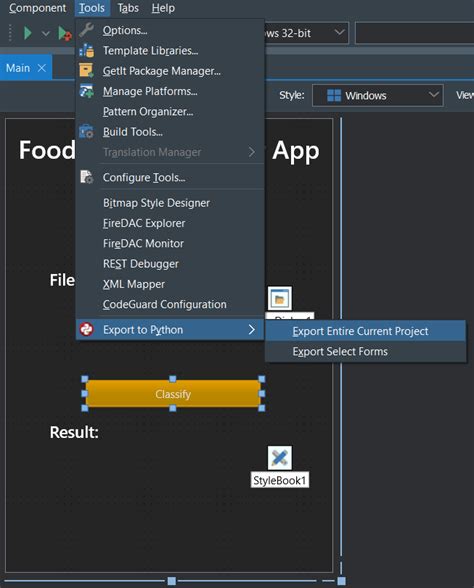Expand the Export to Python submenu arrow

pos(252,329)
